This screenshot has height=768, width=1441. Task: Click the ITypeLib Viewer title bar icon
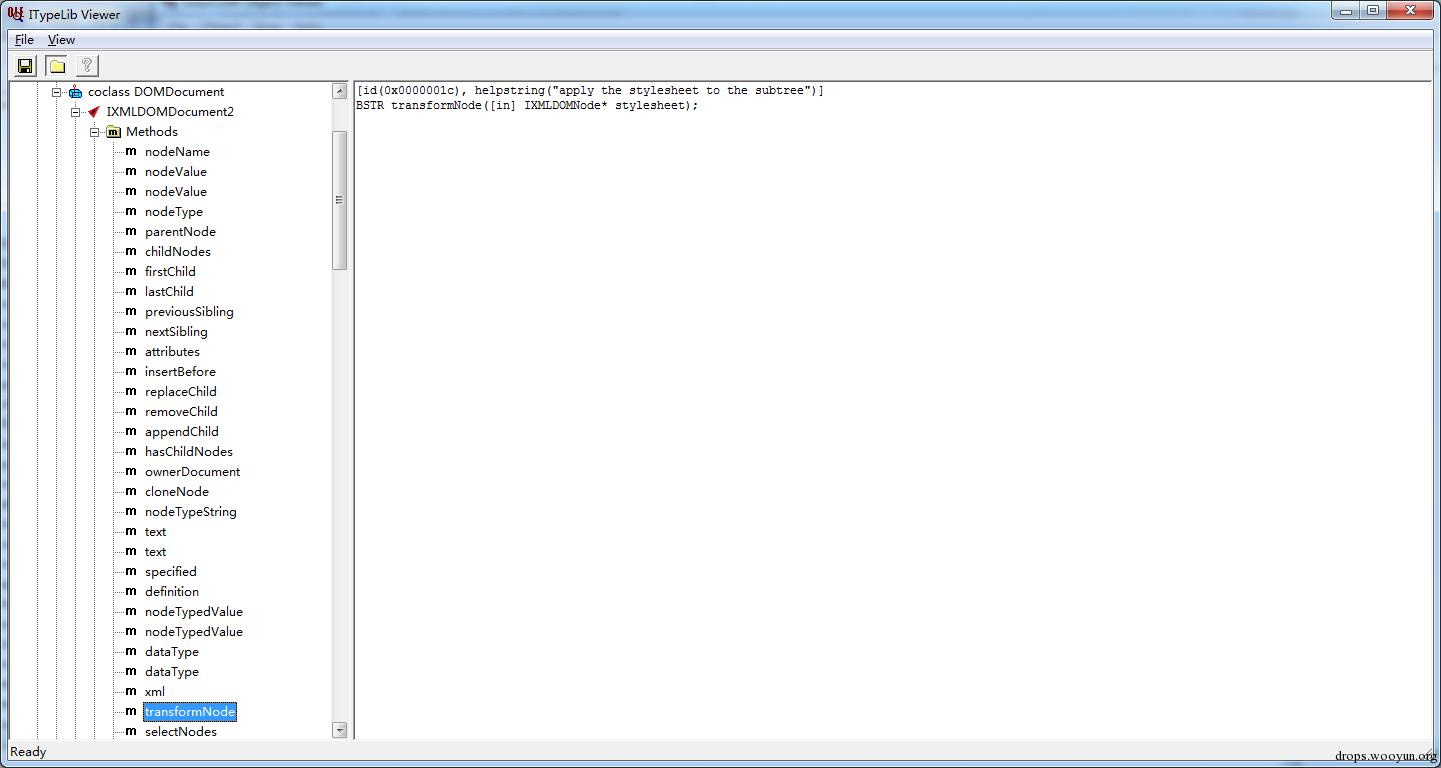tap(15, 13)
